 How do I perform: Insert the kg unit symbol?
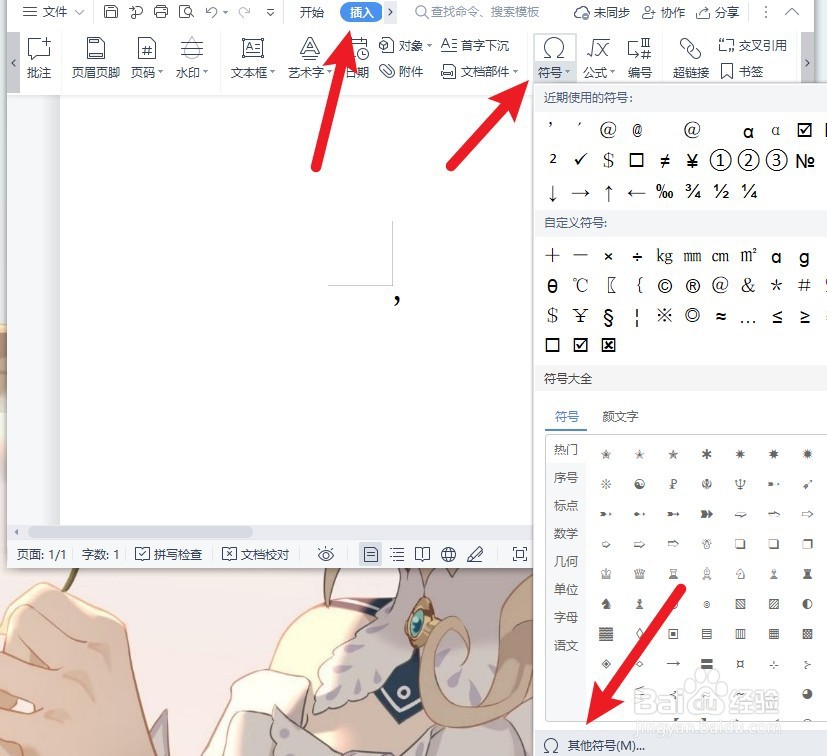click(x=665, y=256)
